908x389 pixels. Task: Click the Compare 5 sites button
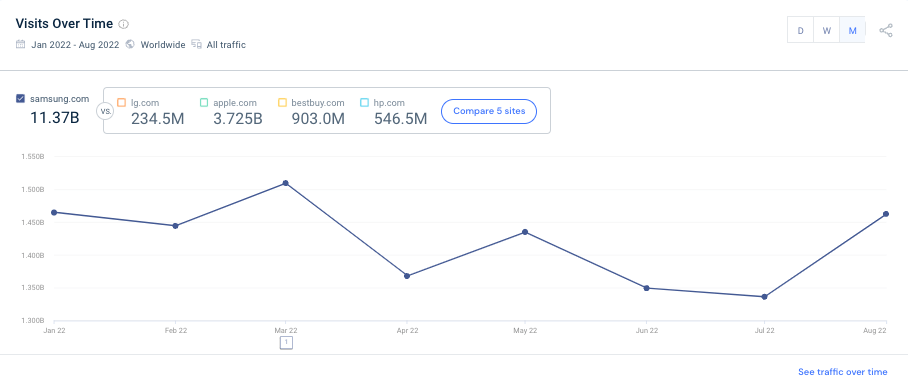(x=489, y=111)
